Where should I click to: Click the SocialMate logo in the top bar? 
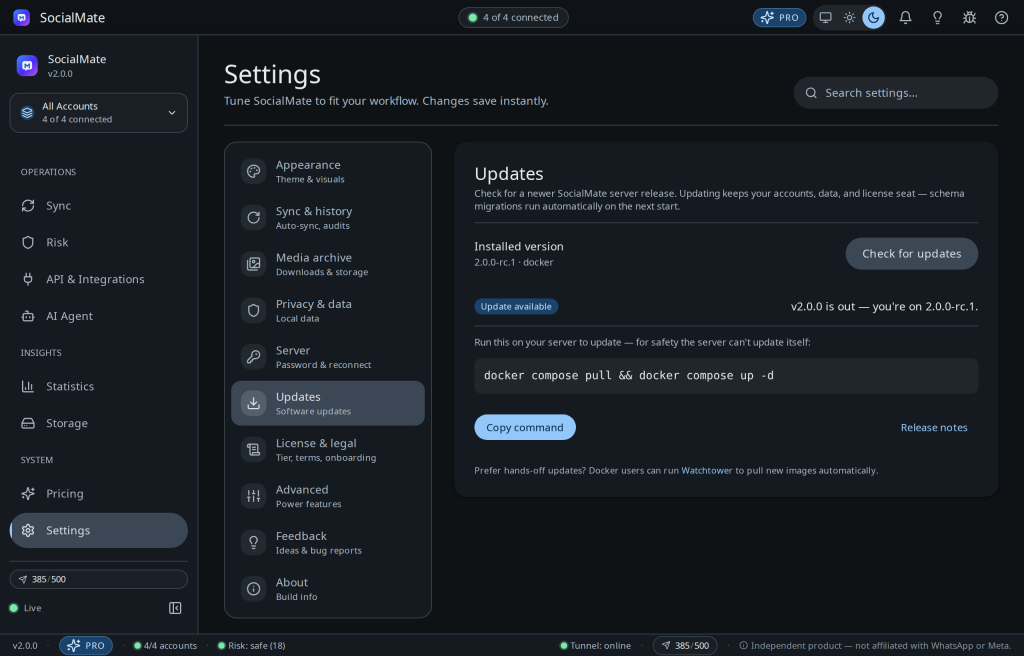point(22,18)
